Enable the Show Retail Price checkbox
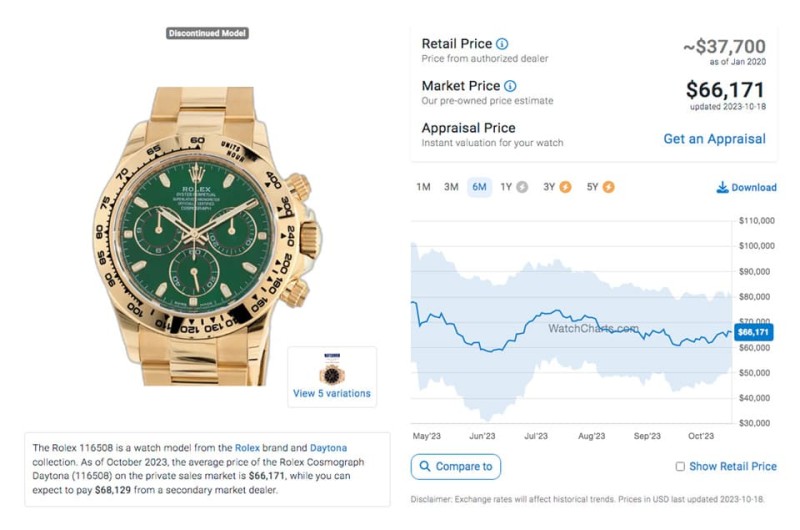This screenshot has width=800, height=530. pyautogui.click(x=680, y=466)
